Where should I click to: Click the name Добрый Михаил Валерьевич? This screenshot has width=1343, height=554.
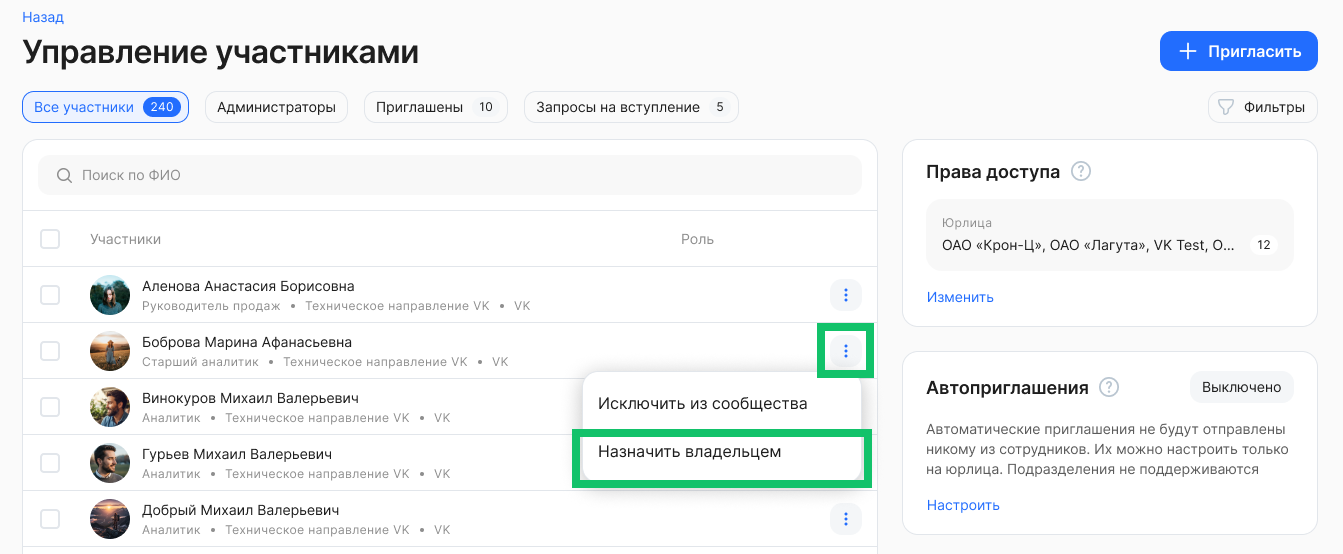240,510
